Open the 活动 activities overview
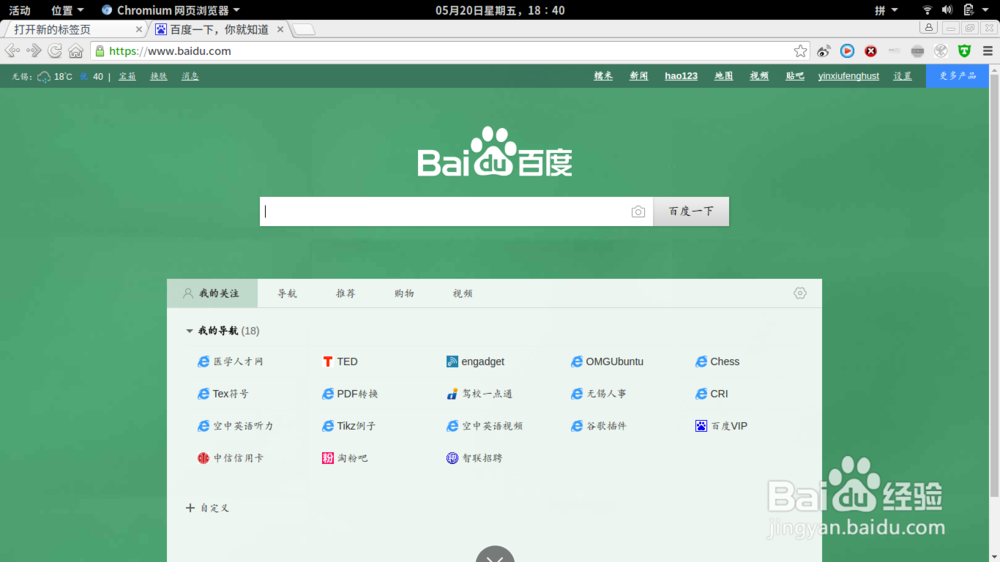Screen dimensions: 1000x562 pos(19,10)
